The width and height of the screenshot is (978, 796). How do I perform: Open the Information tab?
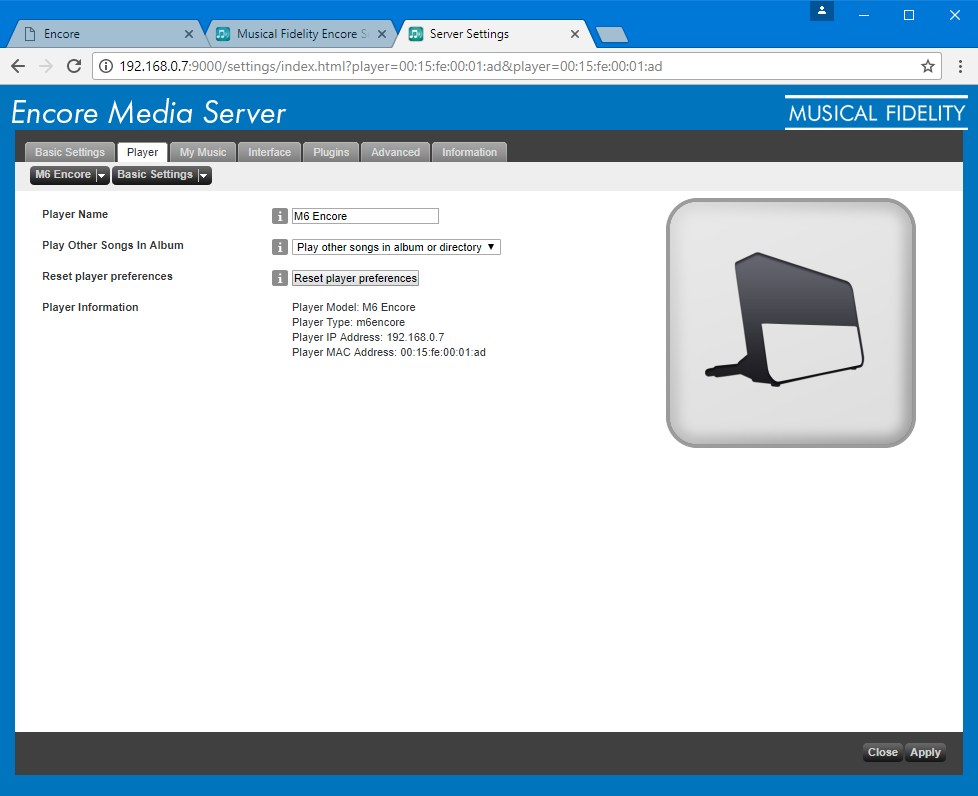(469, 152)
